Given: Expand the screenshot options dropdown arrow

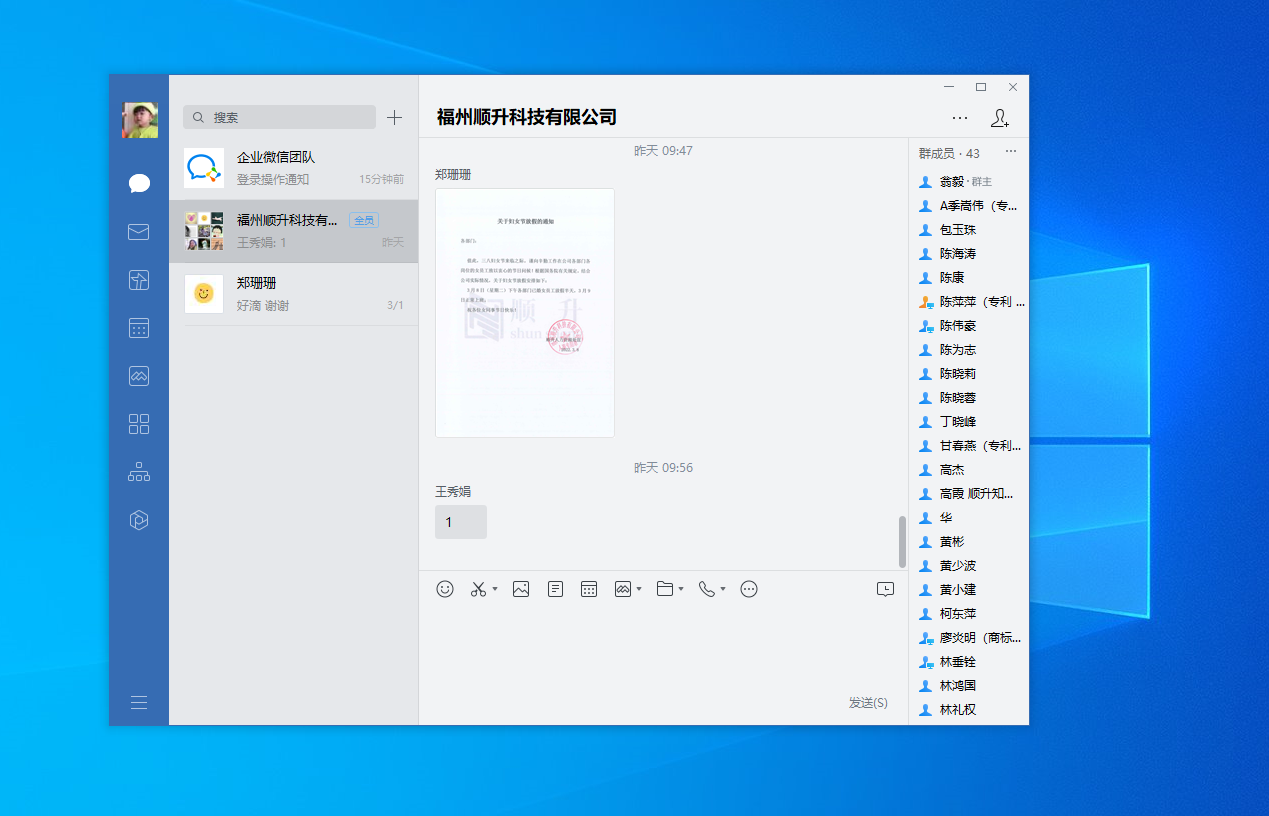Looking at the screenshot, I should (x=495, y=590).
